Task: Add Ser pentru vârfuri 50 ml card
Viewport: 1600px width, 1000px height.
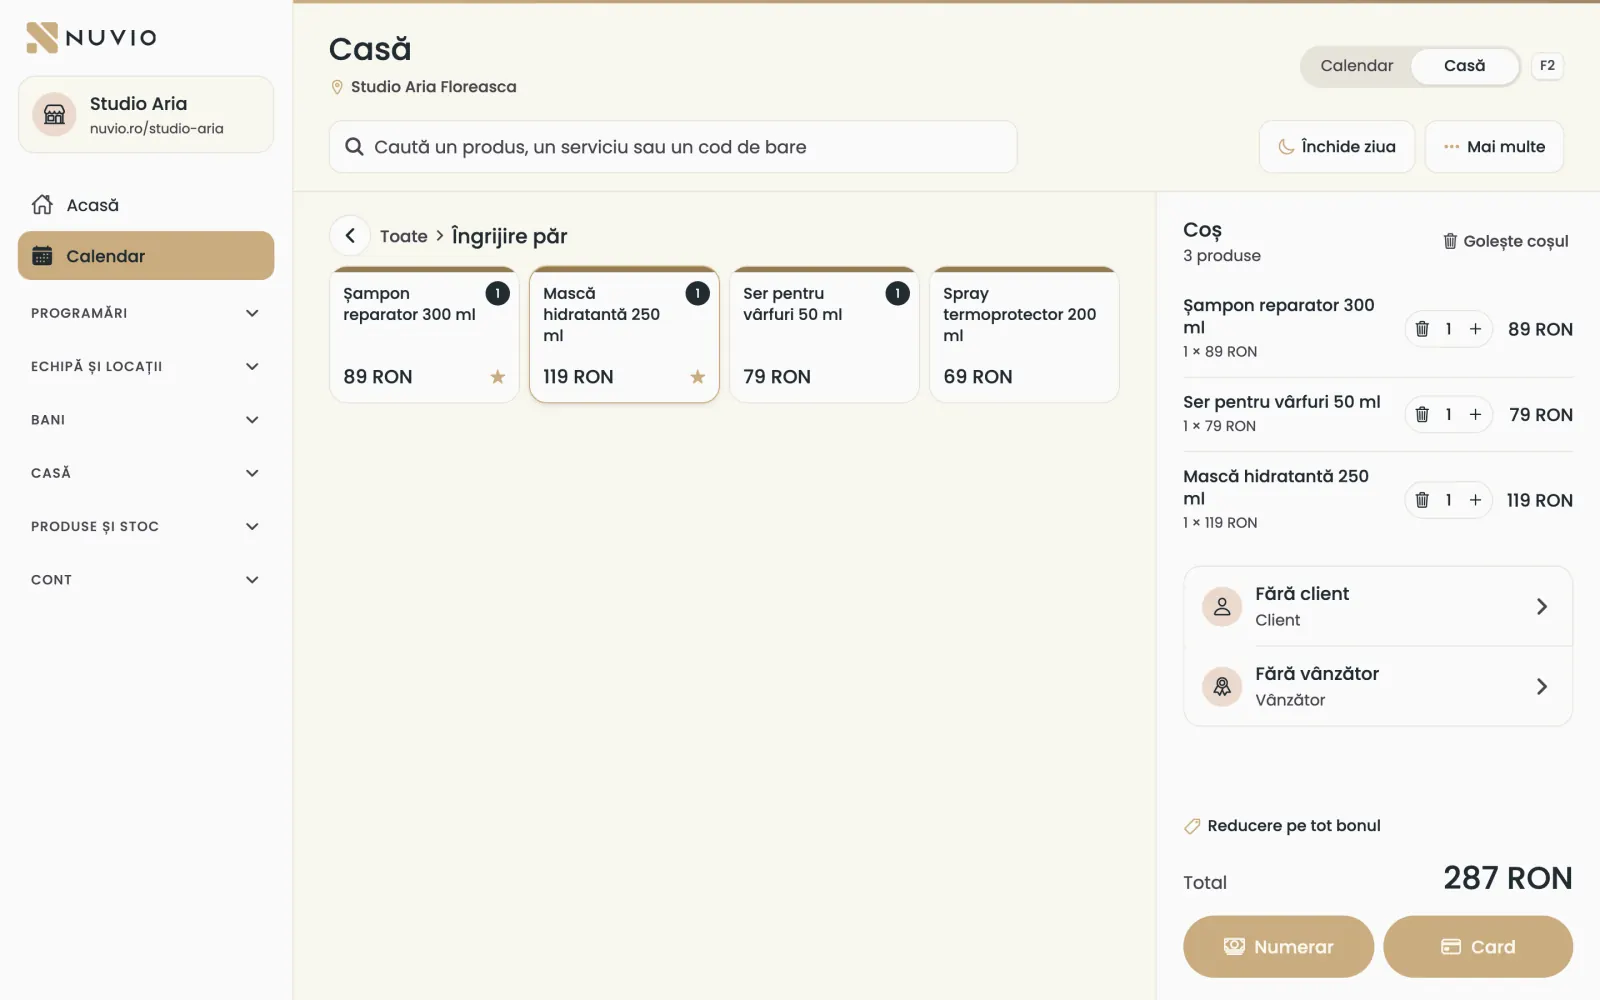Action: pos(824,335)
